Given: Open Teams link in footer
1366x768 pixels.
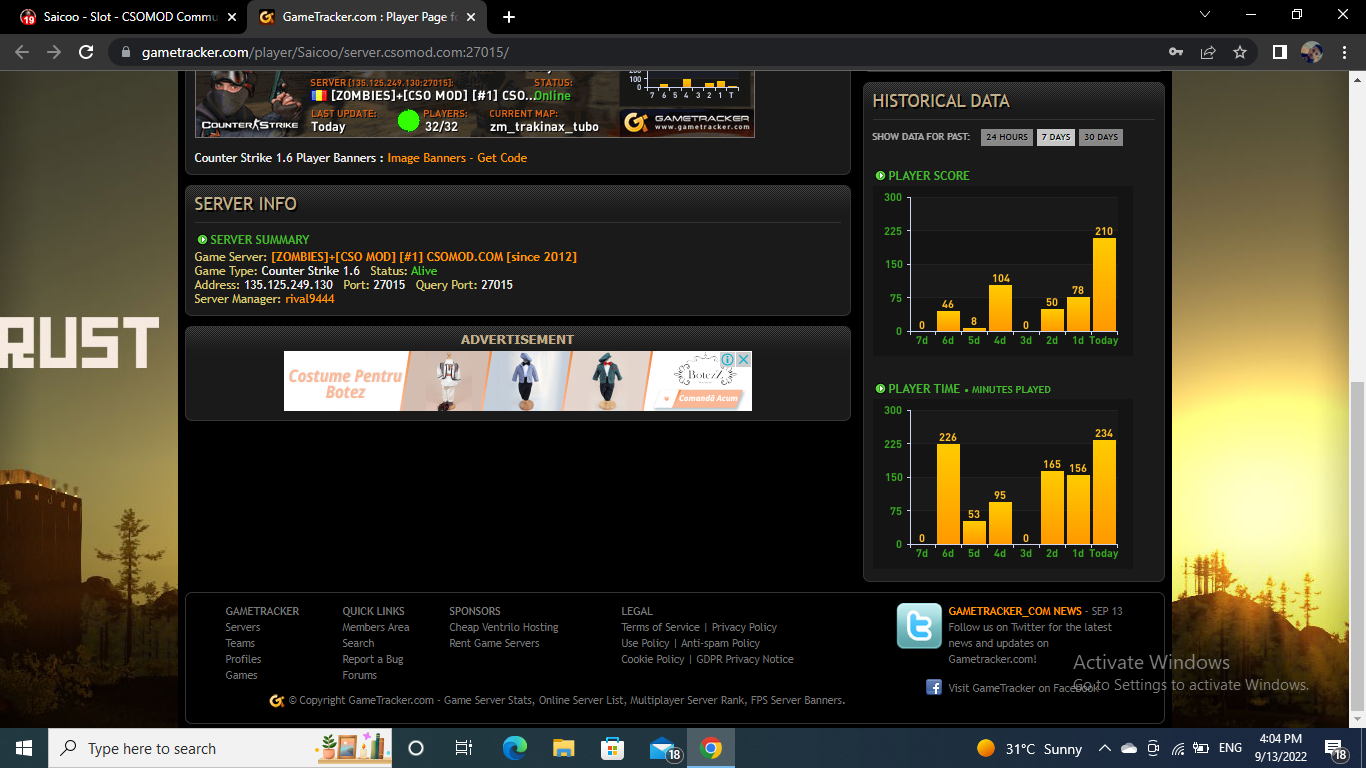Looking at the screenshot, I should (x=240, y=643).
